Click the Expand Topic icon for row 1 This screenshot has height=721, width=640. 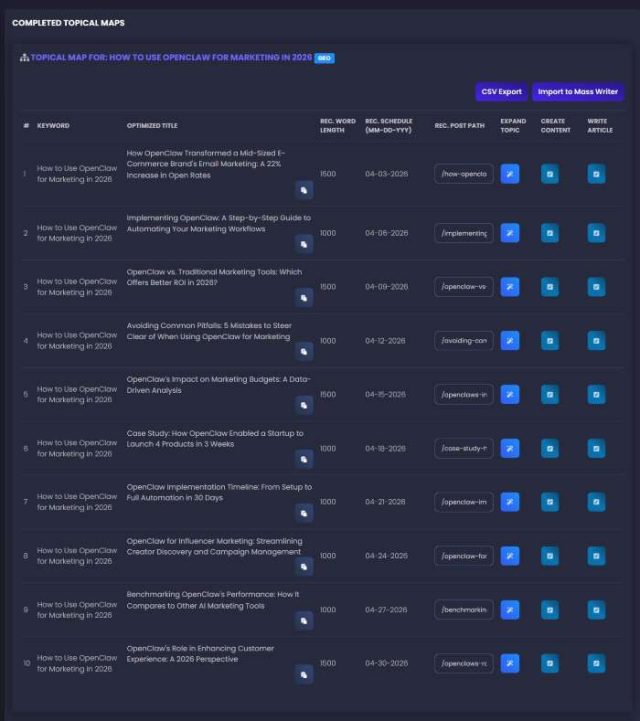[x=510, y=174]
